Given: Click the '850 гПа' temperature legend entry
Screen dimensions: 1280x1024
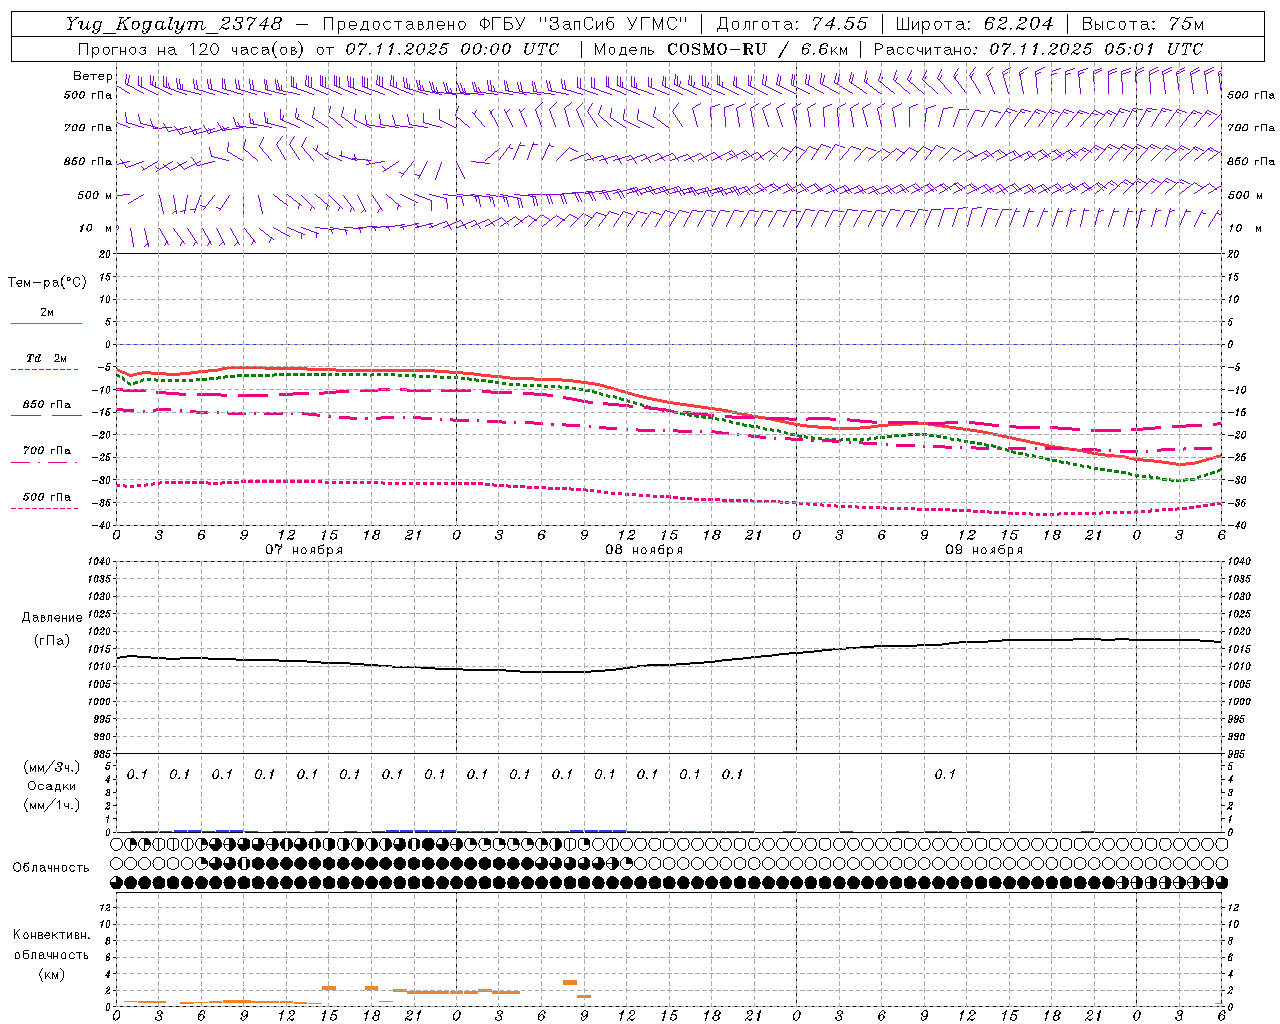Looking at the screenshot, I should click(46, 405).
